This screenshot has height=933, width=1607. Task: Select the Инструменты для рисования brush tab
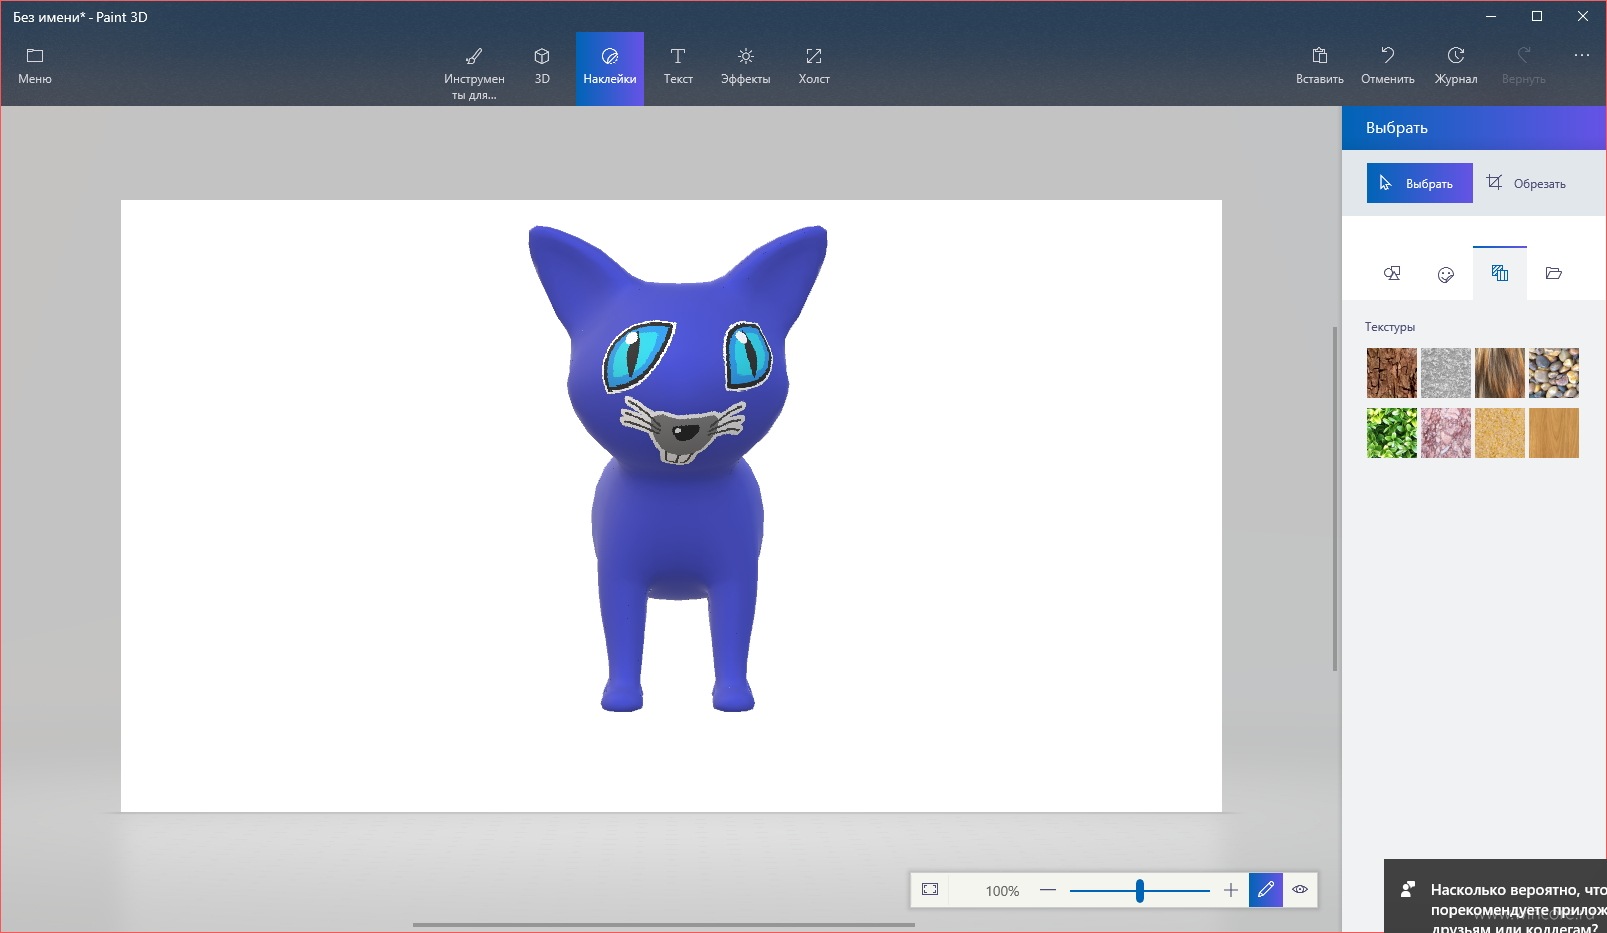(x=474, y=72)
